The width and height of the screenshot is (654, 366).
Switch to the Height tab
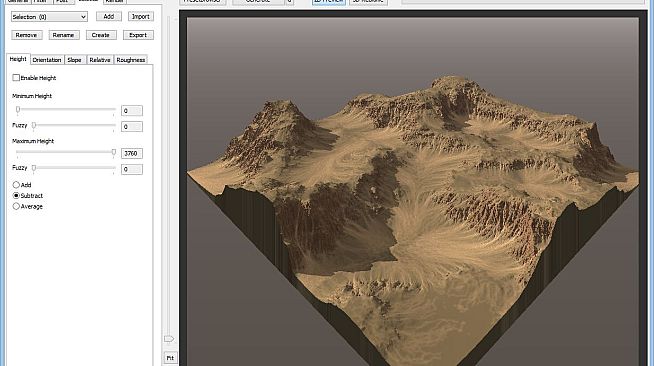[x=18, y=59]
